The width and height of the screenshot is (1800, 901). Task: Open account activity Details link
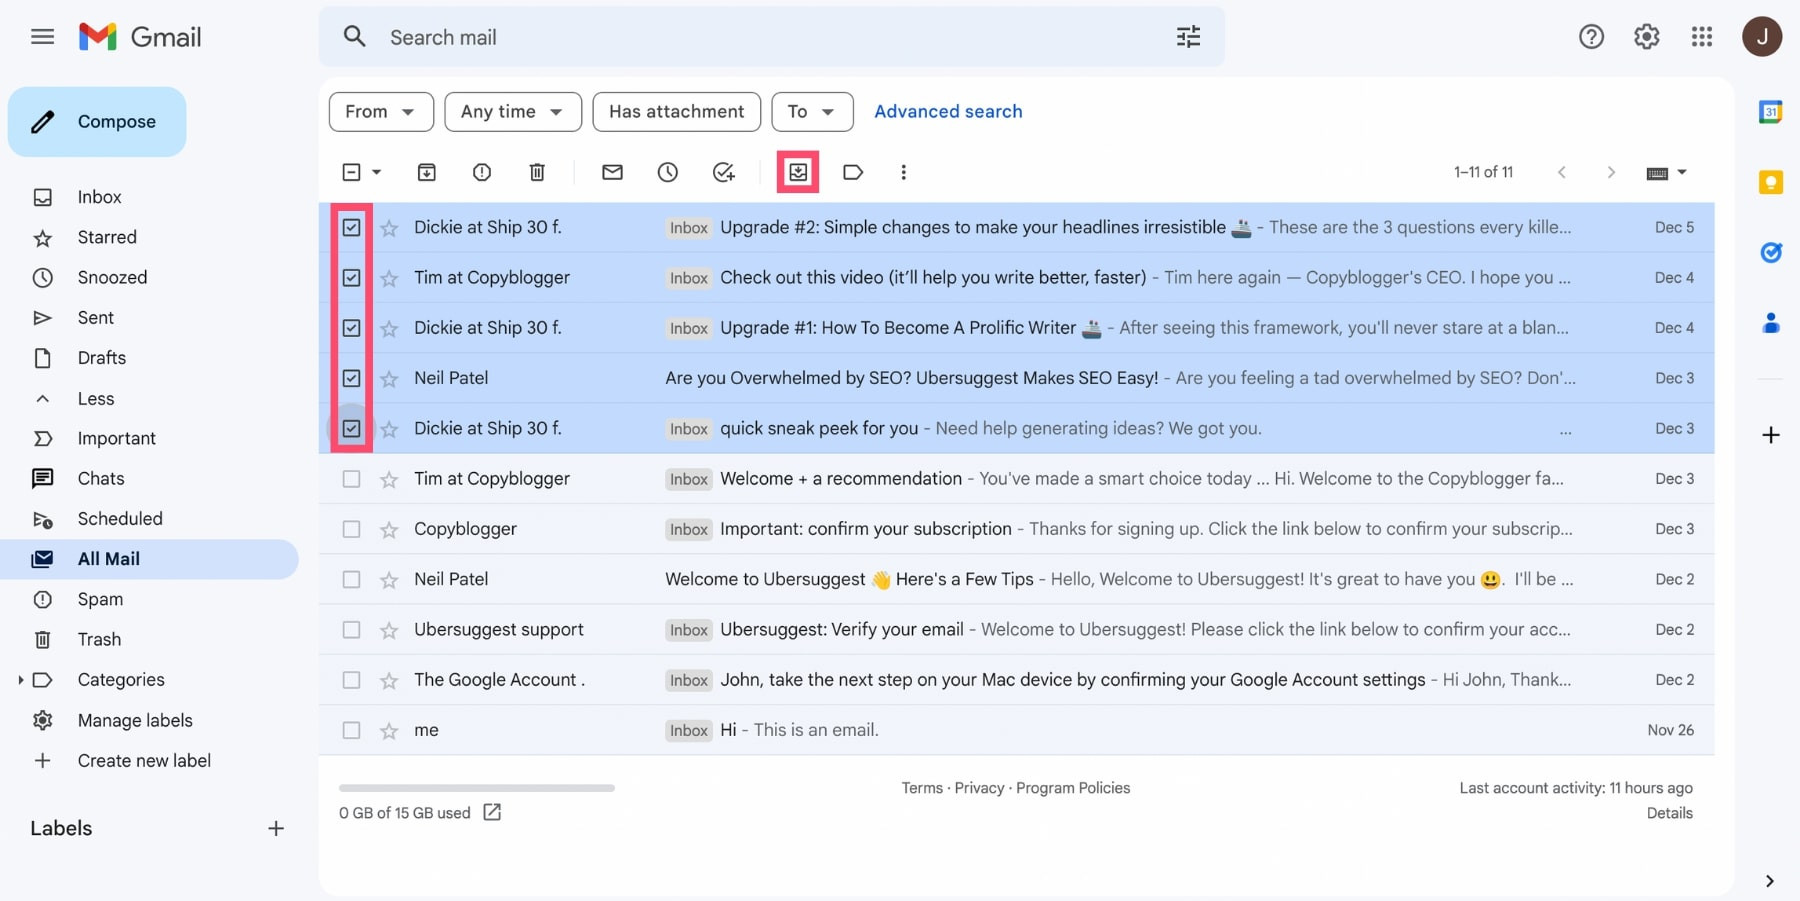pos(1669,813)
